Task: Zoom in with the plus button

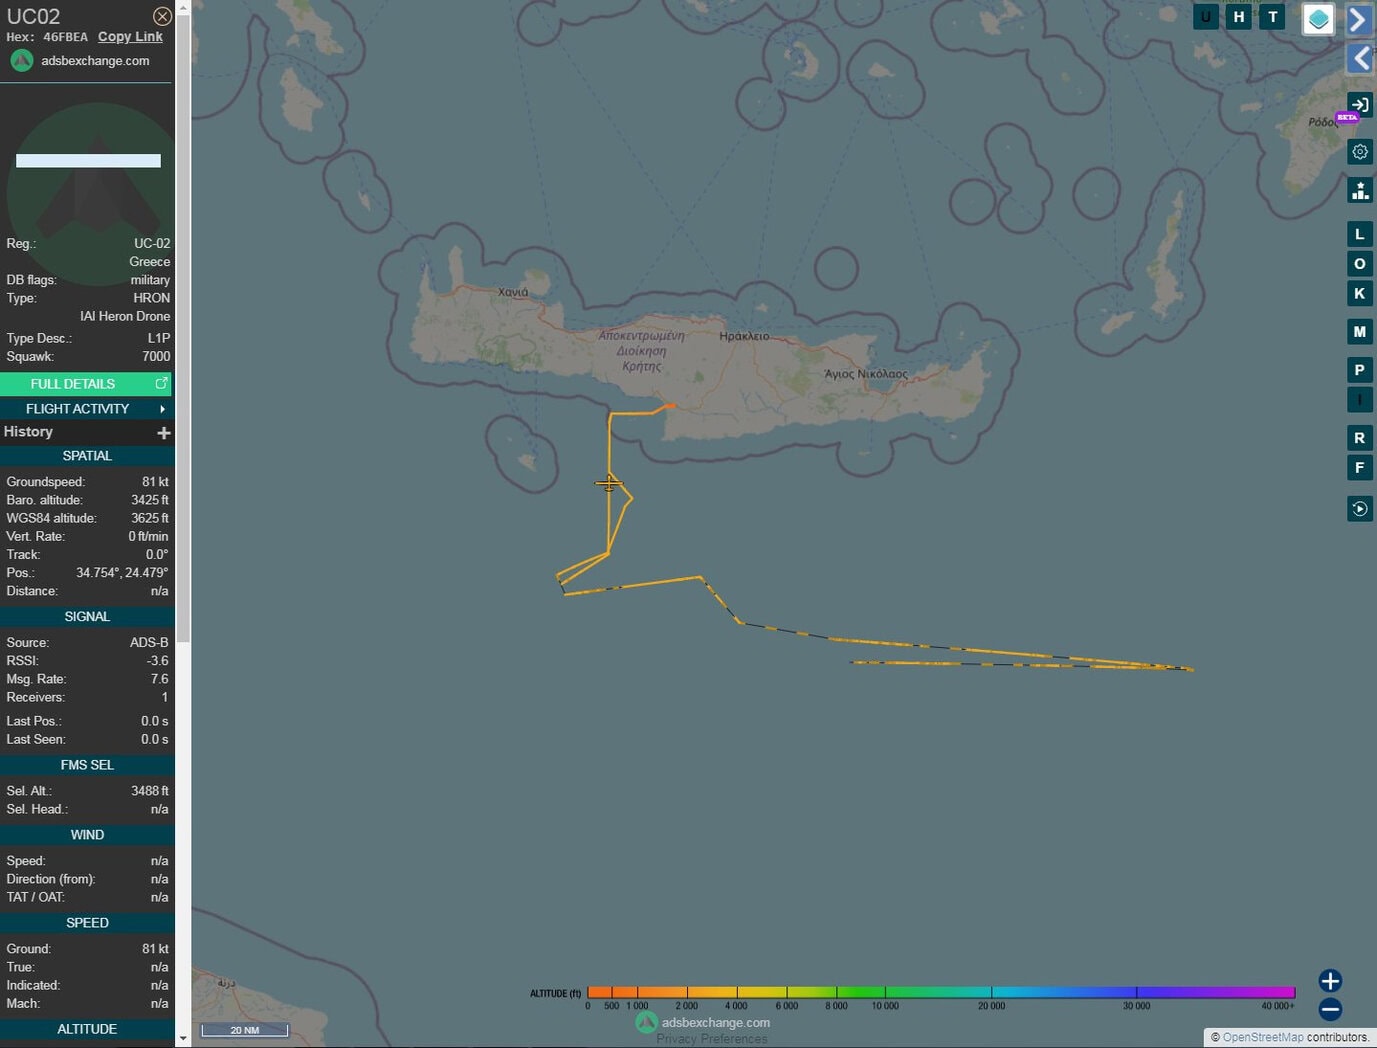Action: [1329, 981]
